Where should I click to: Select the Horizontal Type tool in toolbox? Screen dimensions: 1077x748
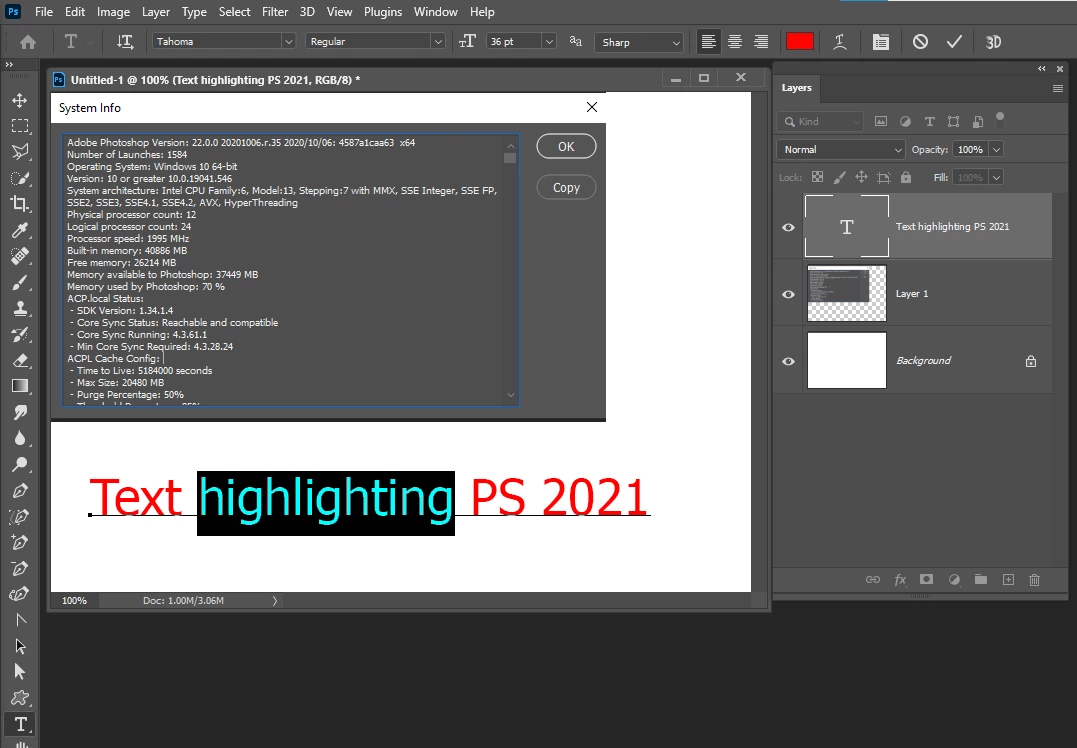20,724
